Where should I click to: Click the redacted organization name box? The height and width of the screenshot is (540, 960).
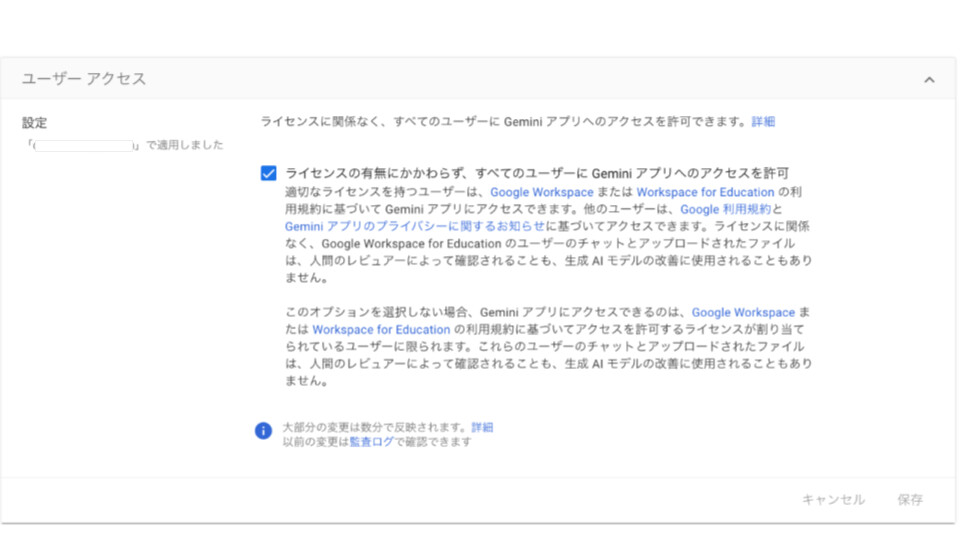click(x=84, y=146)
